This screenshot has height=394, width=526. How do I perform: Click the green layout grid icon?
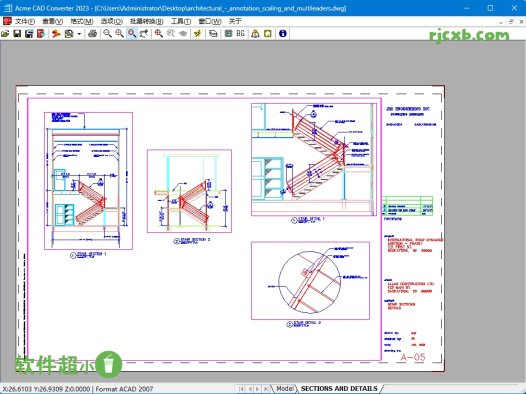coord(228,34)
